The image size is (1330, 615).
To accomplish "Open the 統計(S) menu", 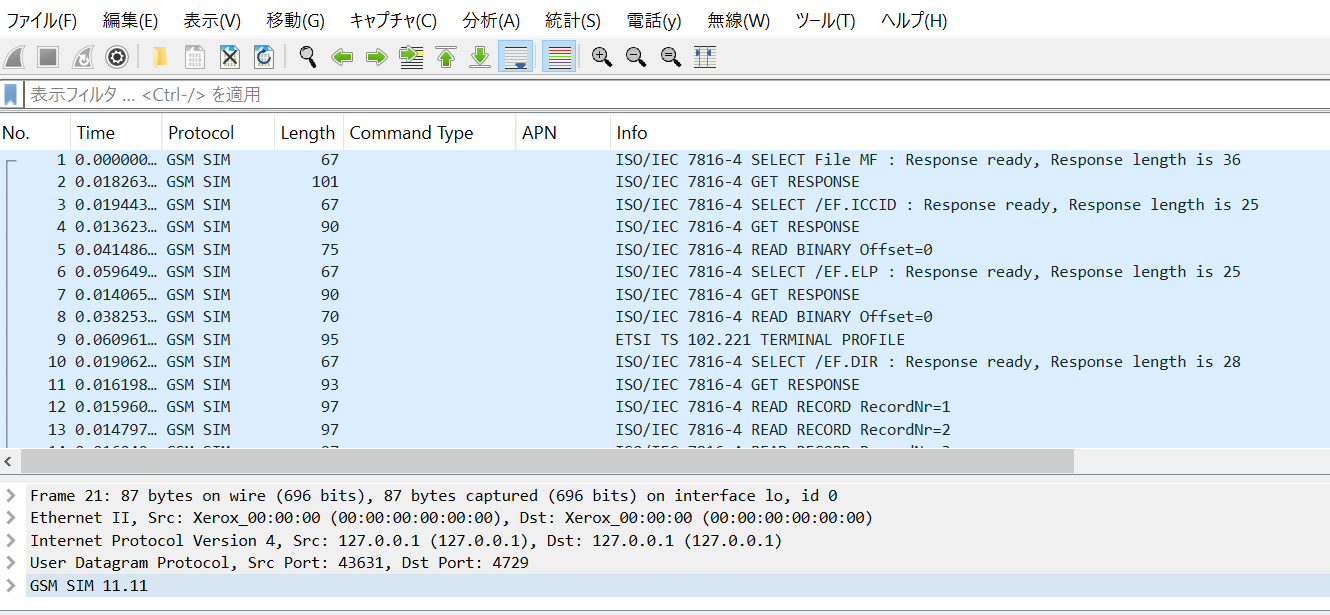I will pos(573,20).
